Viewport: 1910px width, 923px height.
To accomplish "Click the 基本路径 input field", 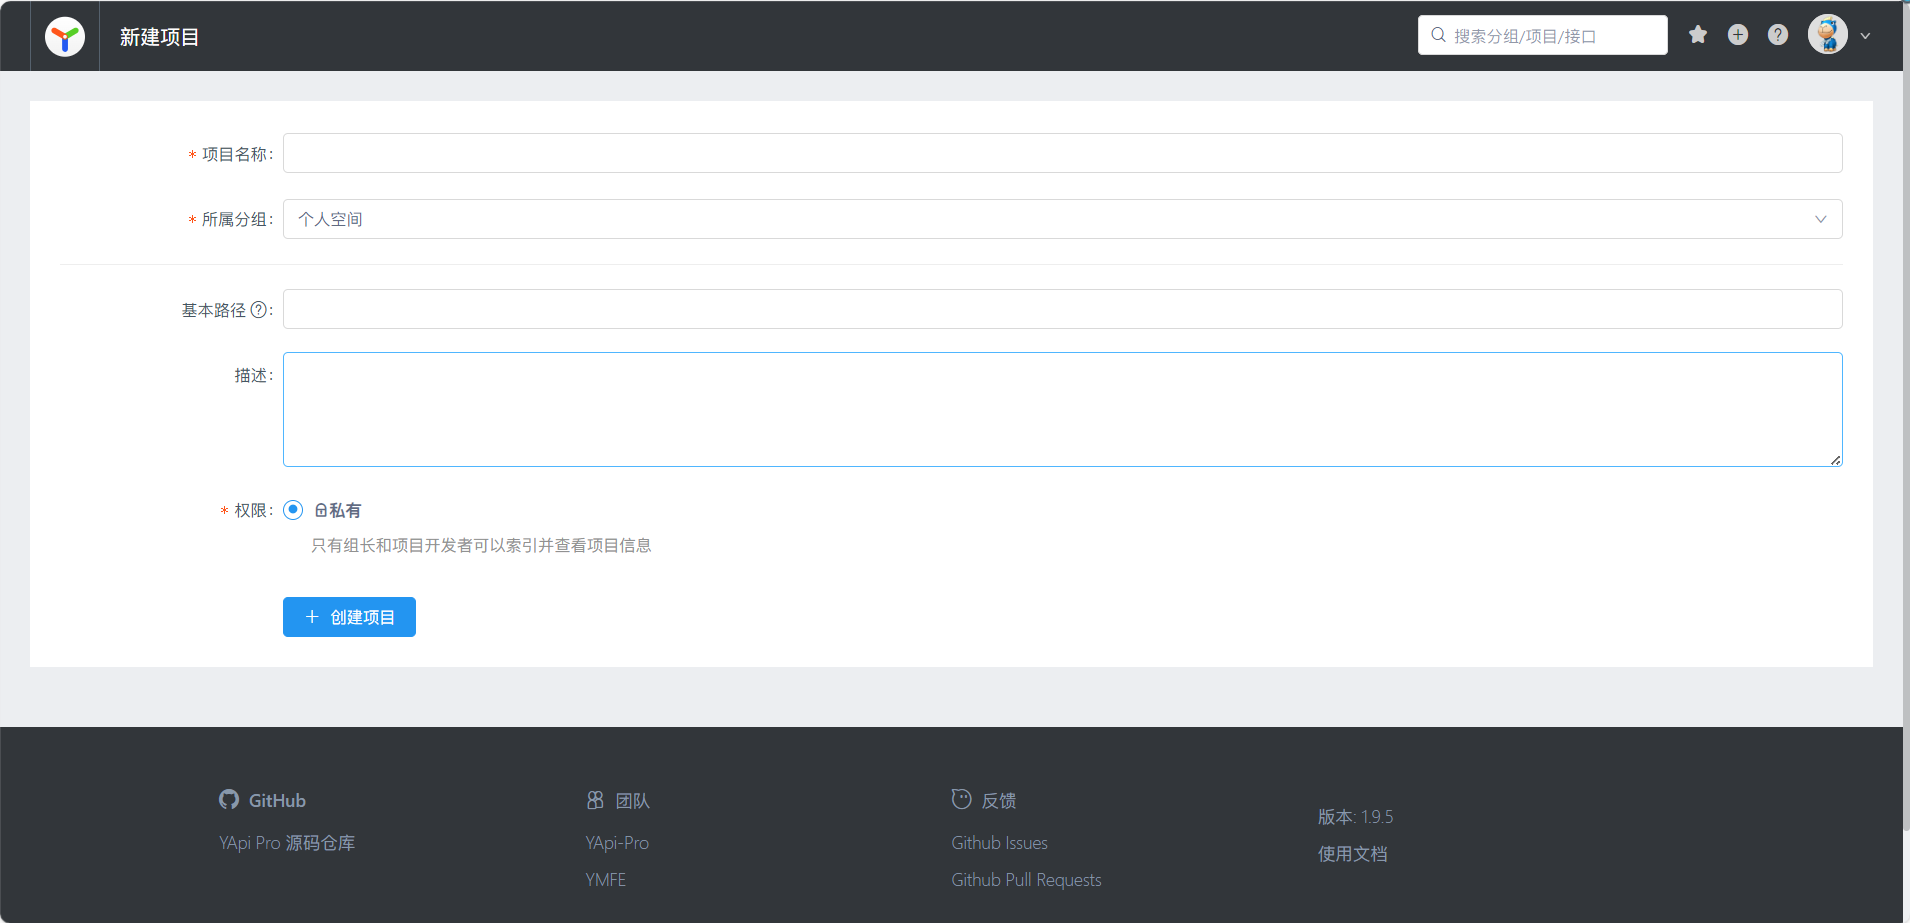I will click(x=1062, y=309).
